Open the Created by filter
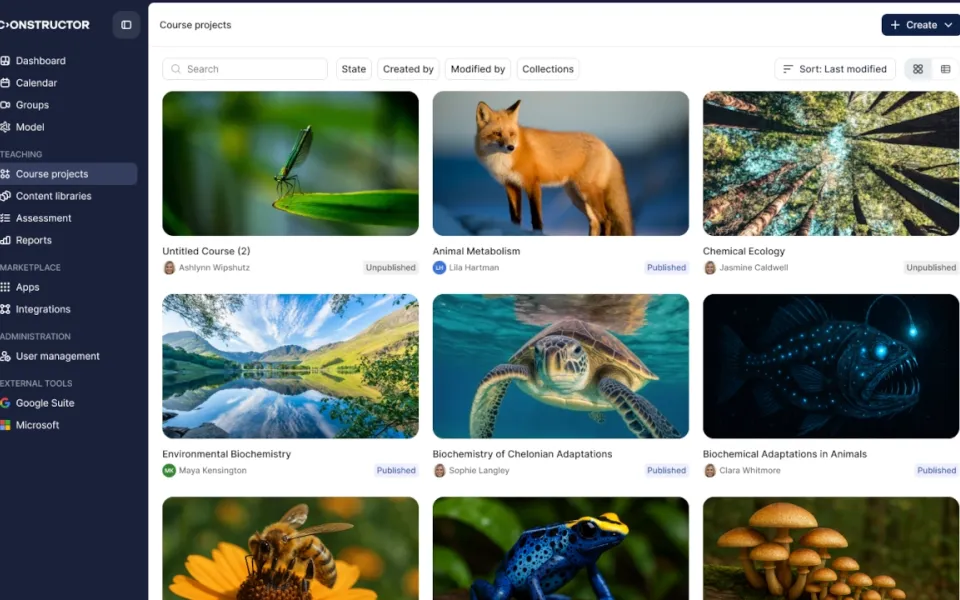This screenshot has width=960, height=600. (408, 69)
